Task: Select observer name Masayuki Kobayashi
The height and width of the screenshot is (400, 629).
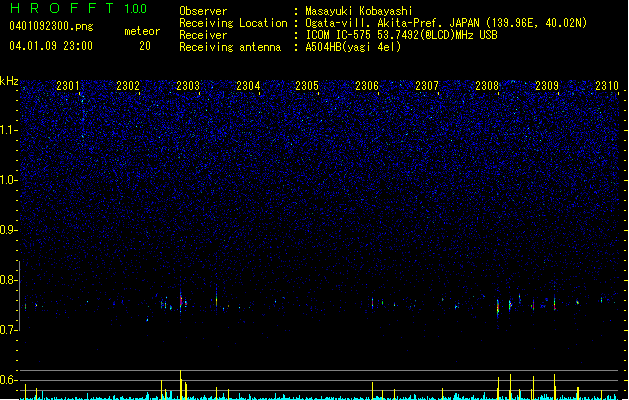Action: point(359,11)
